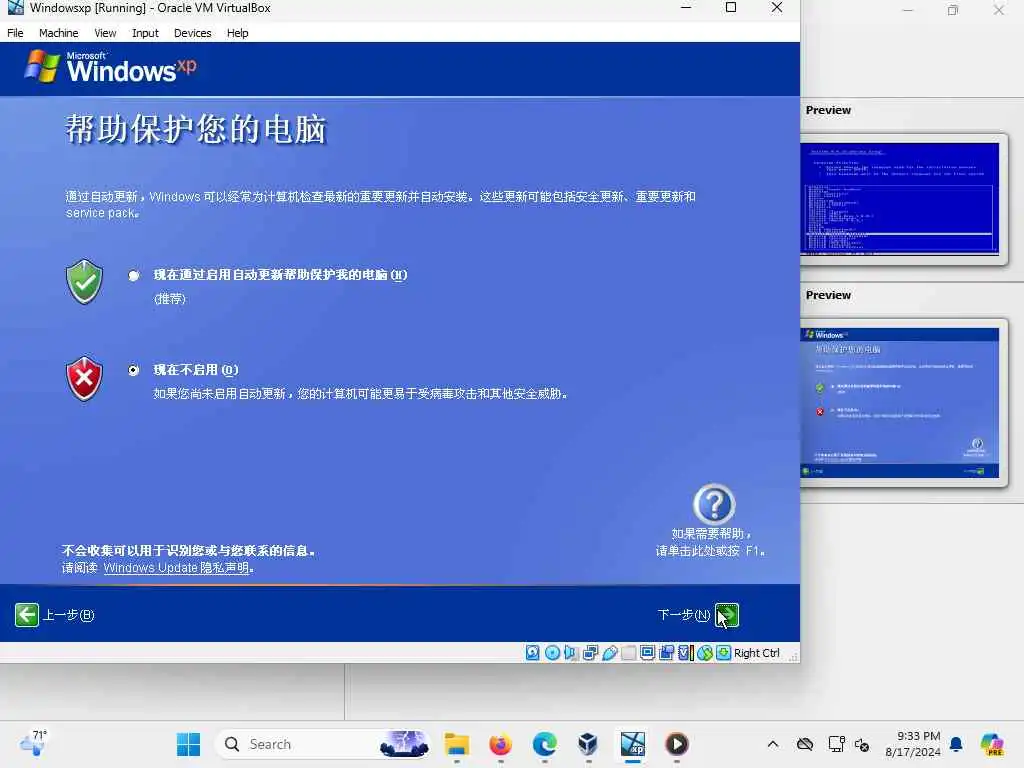Click the red shield X icon
This screenshot has height=768, width=1024.
(x=84, y=378)
